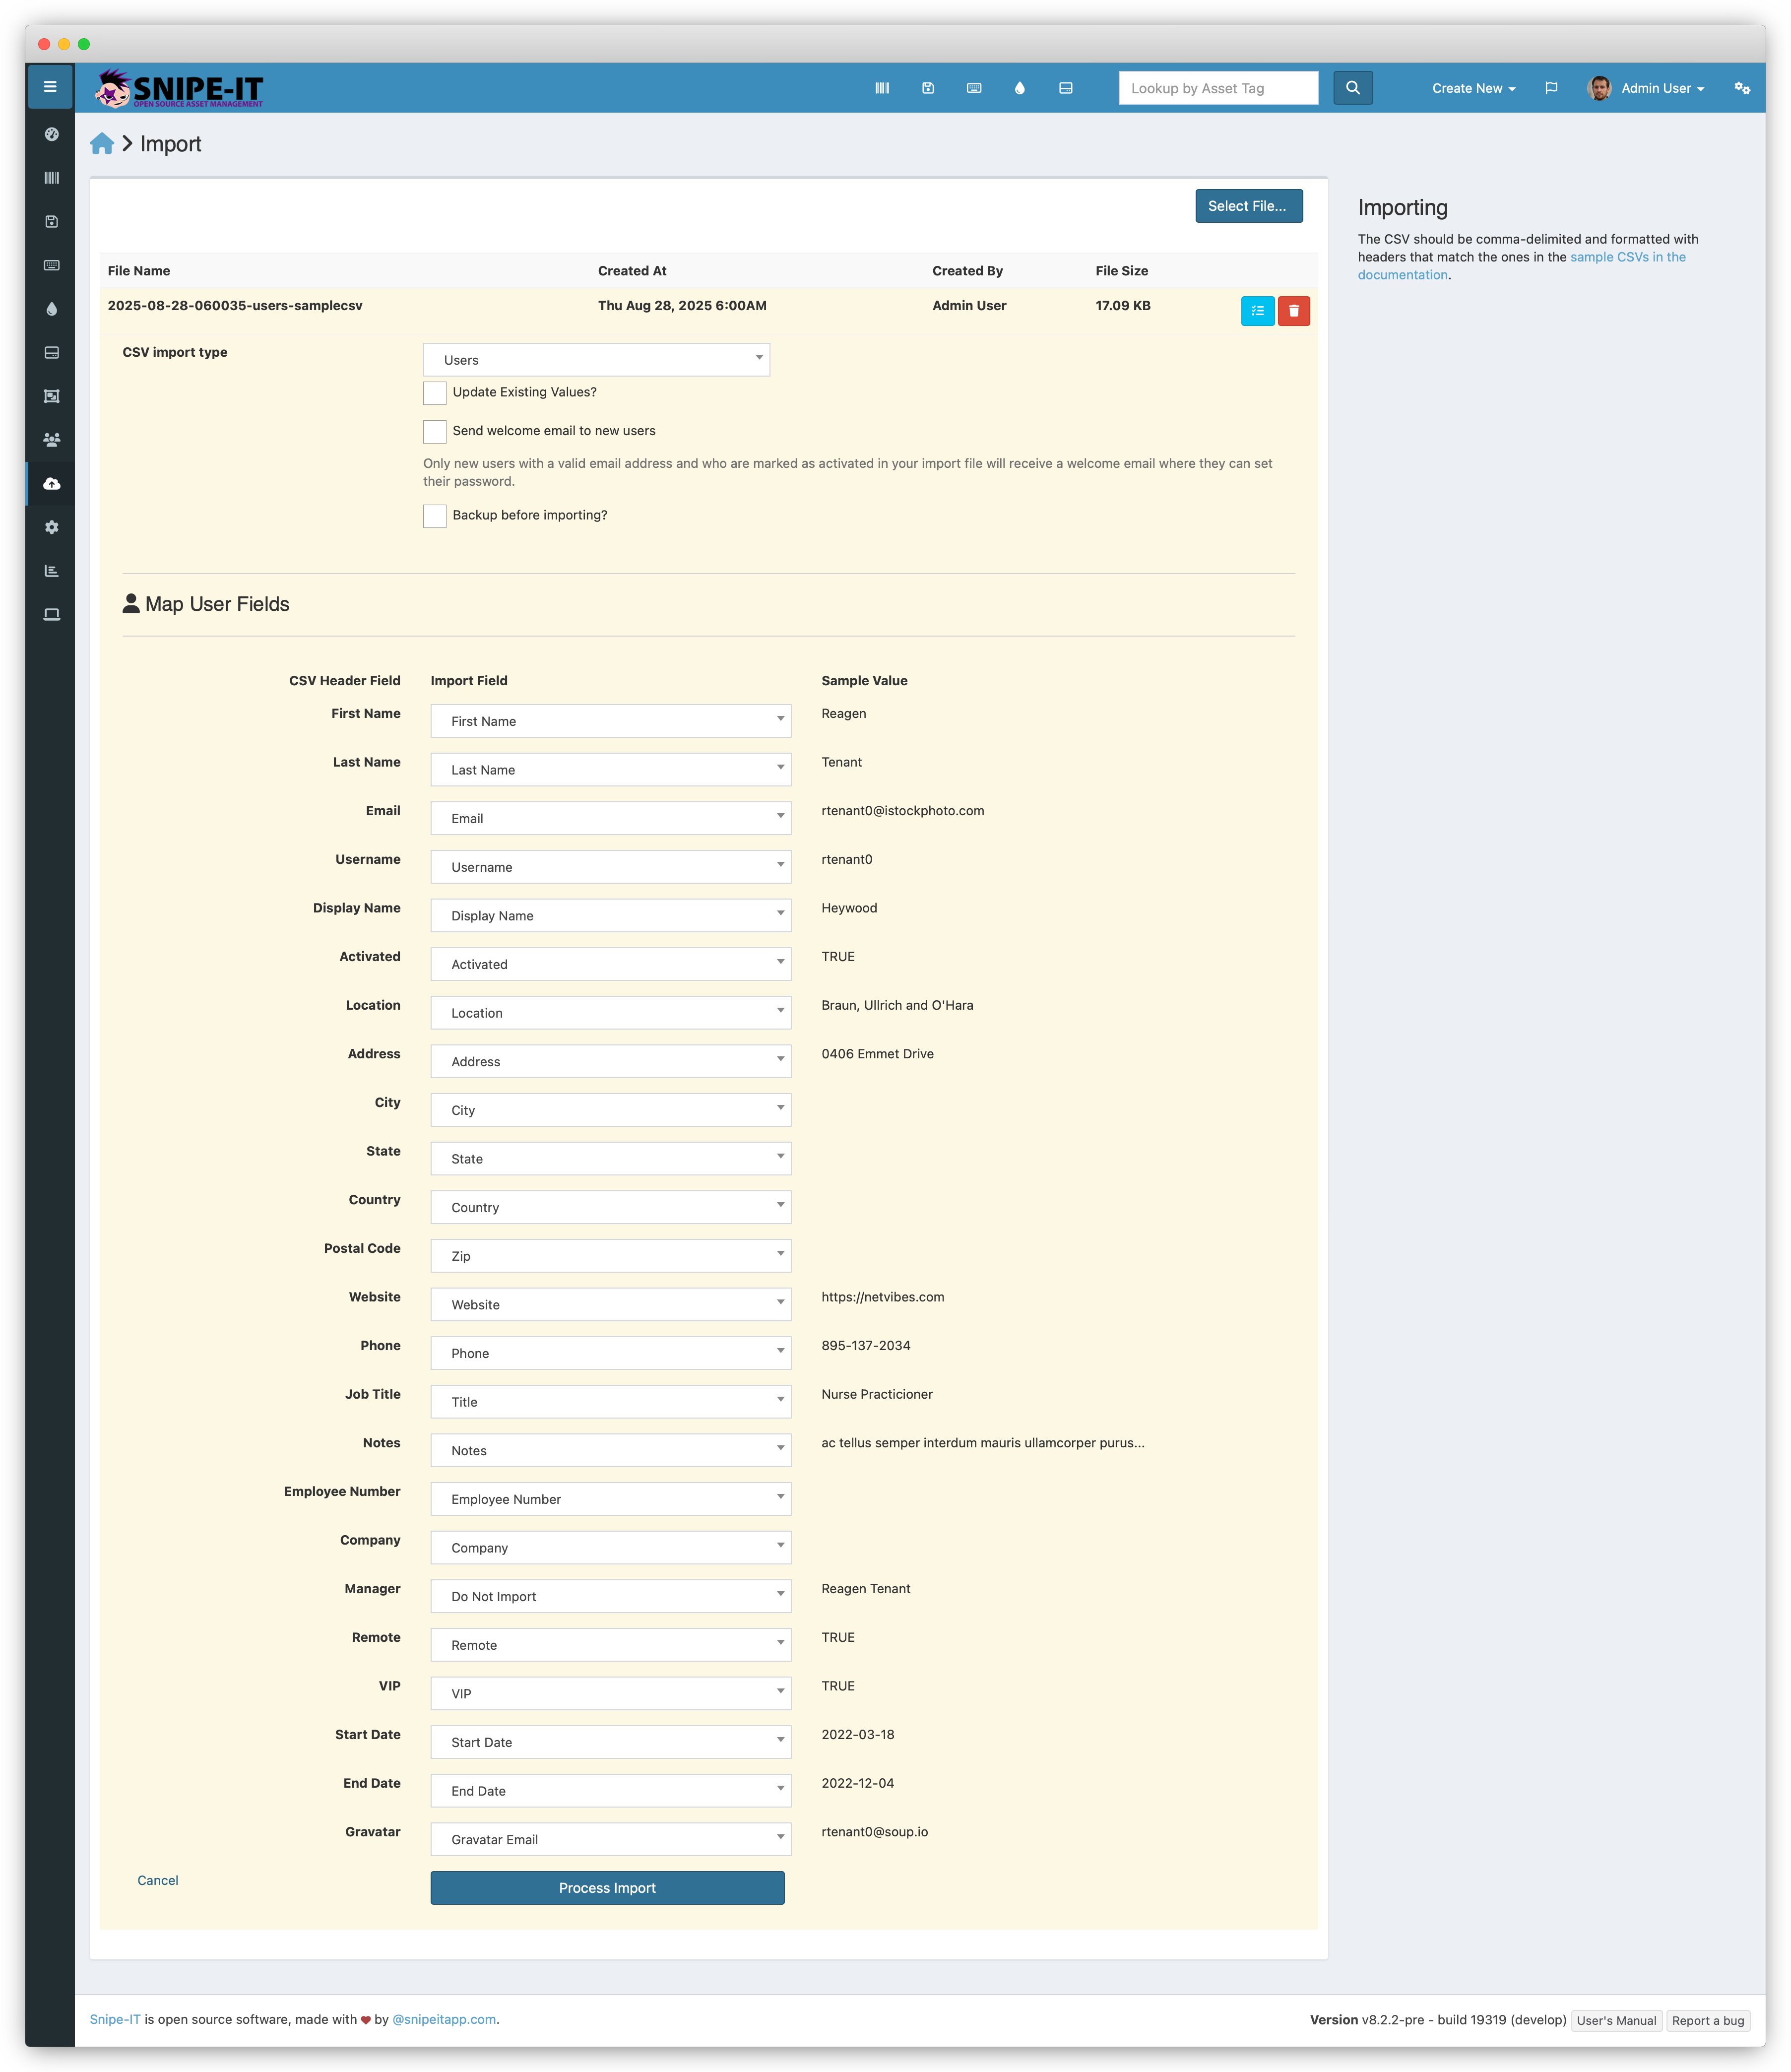This screenshot has width=1791, height=2072.
Task: Open the @snipeitapp.com footer link
Action: [444, 2019]
